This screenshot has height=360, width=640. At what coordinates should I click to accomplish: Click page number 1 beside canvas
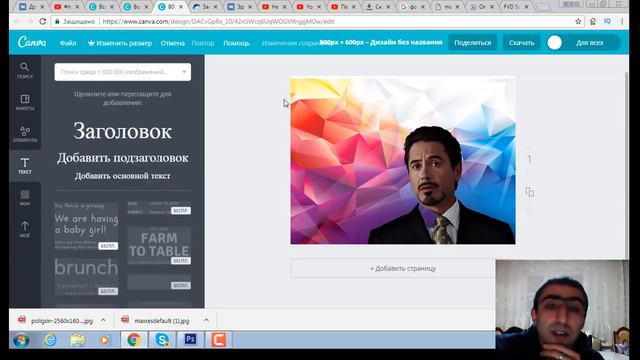[x=529, y=159]
